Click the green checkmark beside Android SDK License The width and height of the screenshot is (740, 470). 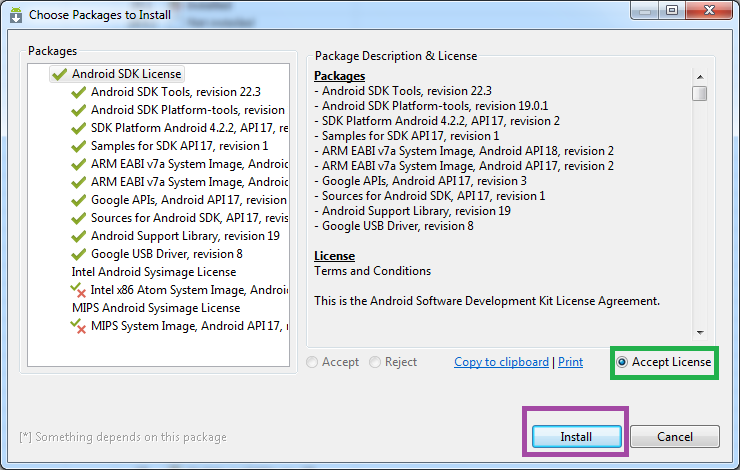point(59,74)
